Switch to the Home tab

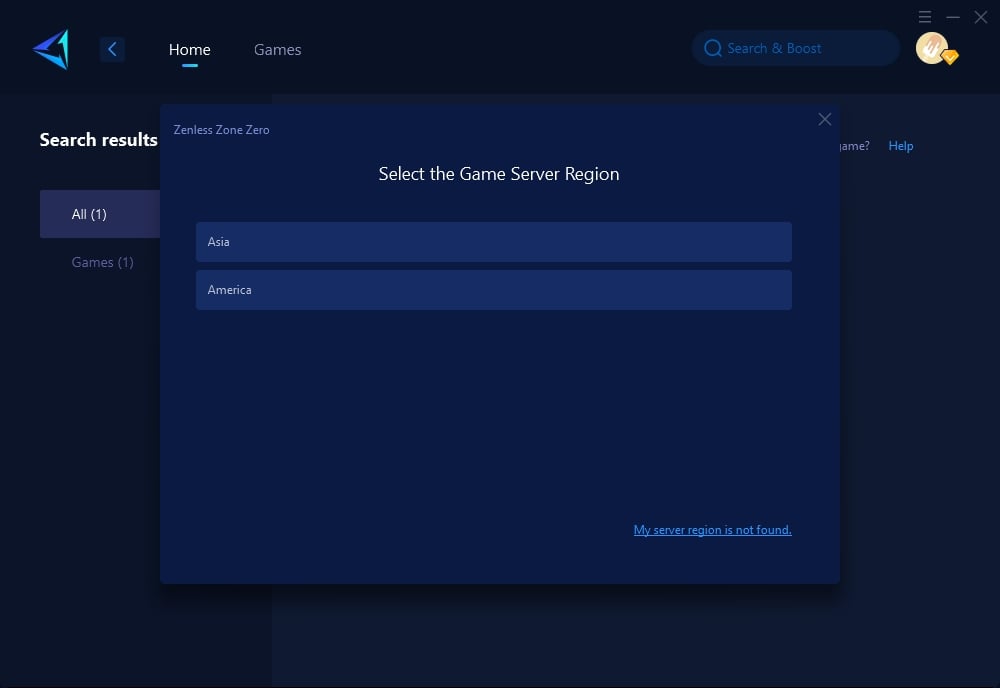pos(189,50)
